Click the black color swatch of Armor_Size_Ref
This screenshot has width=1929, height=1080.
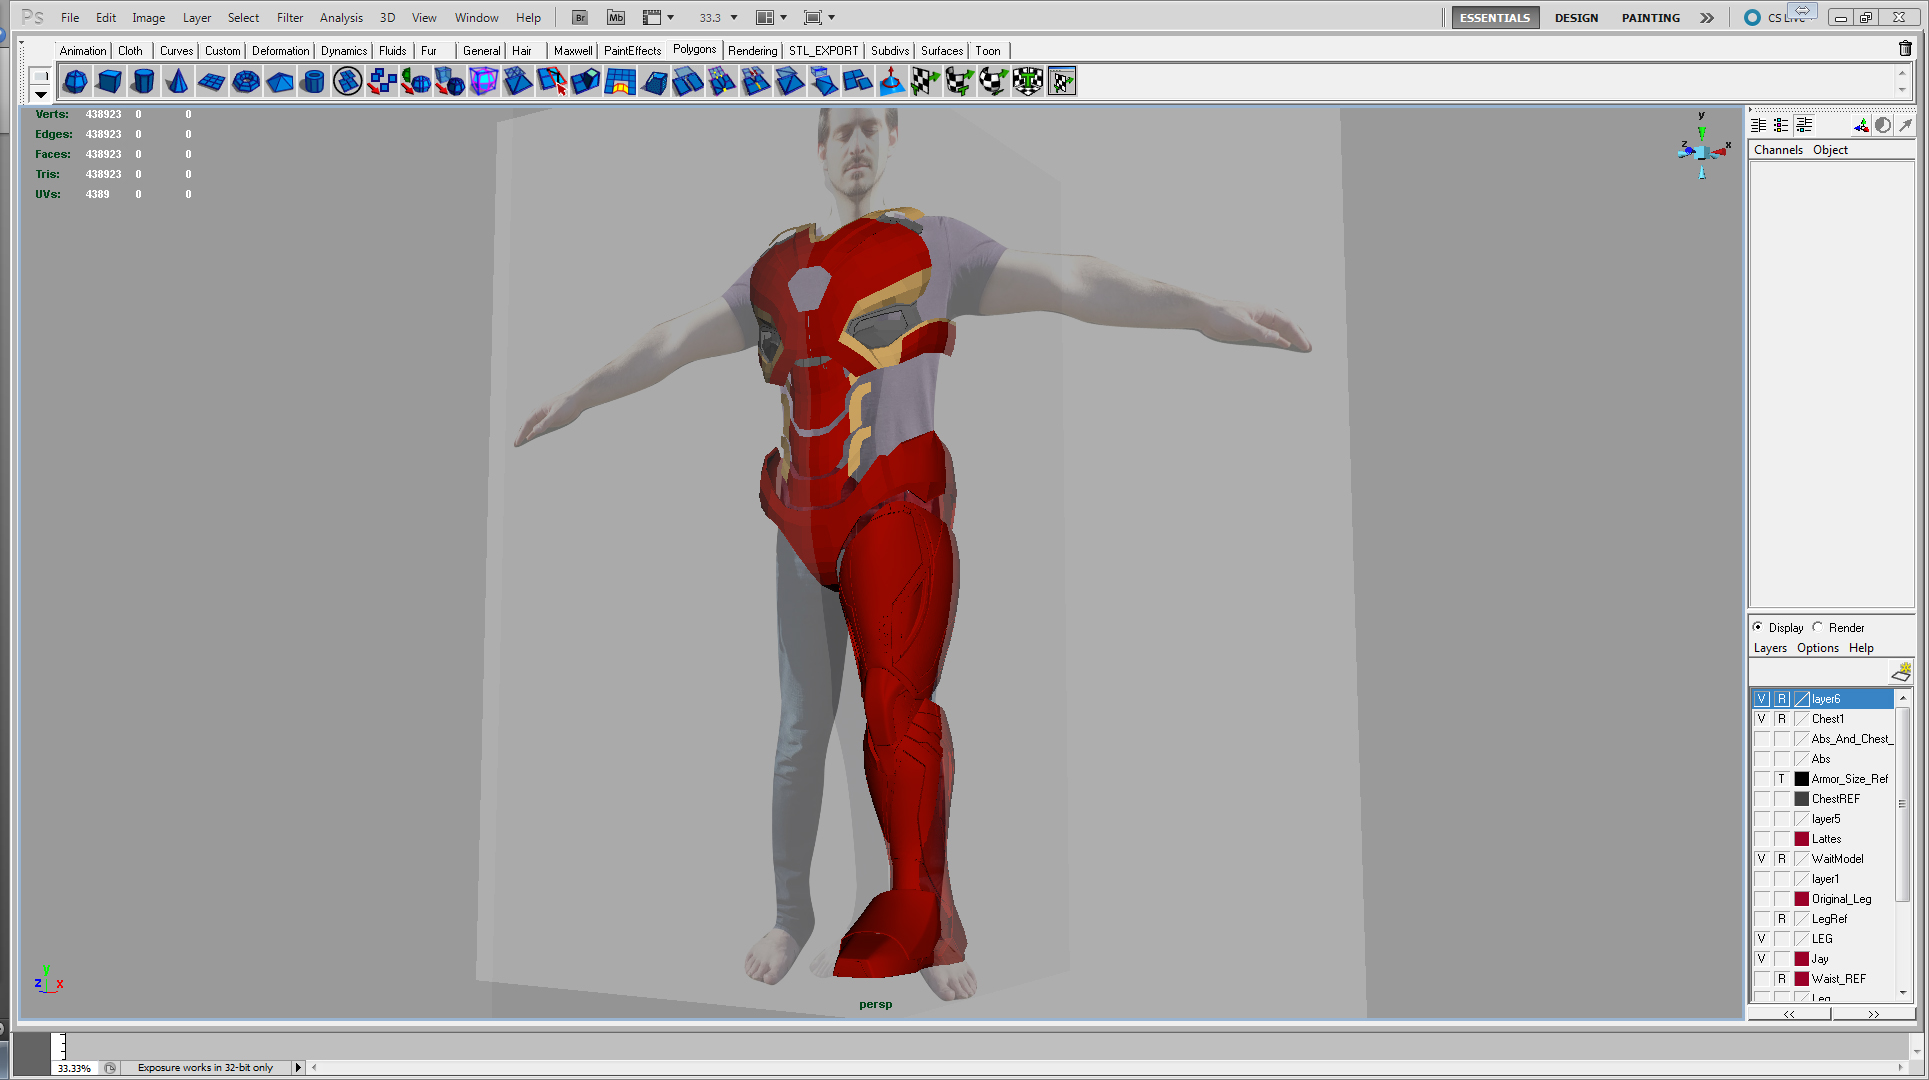click(1801, 779)
